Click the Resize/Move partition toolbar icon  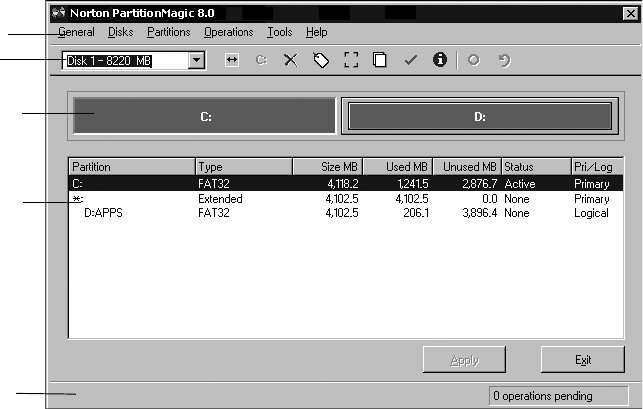232,60
